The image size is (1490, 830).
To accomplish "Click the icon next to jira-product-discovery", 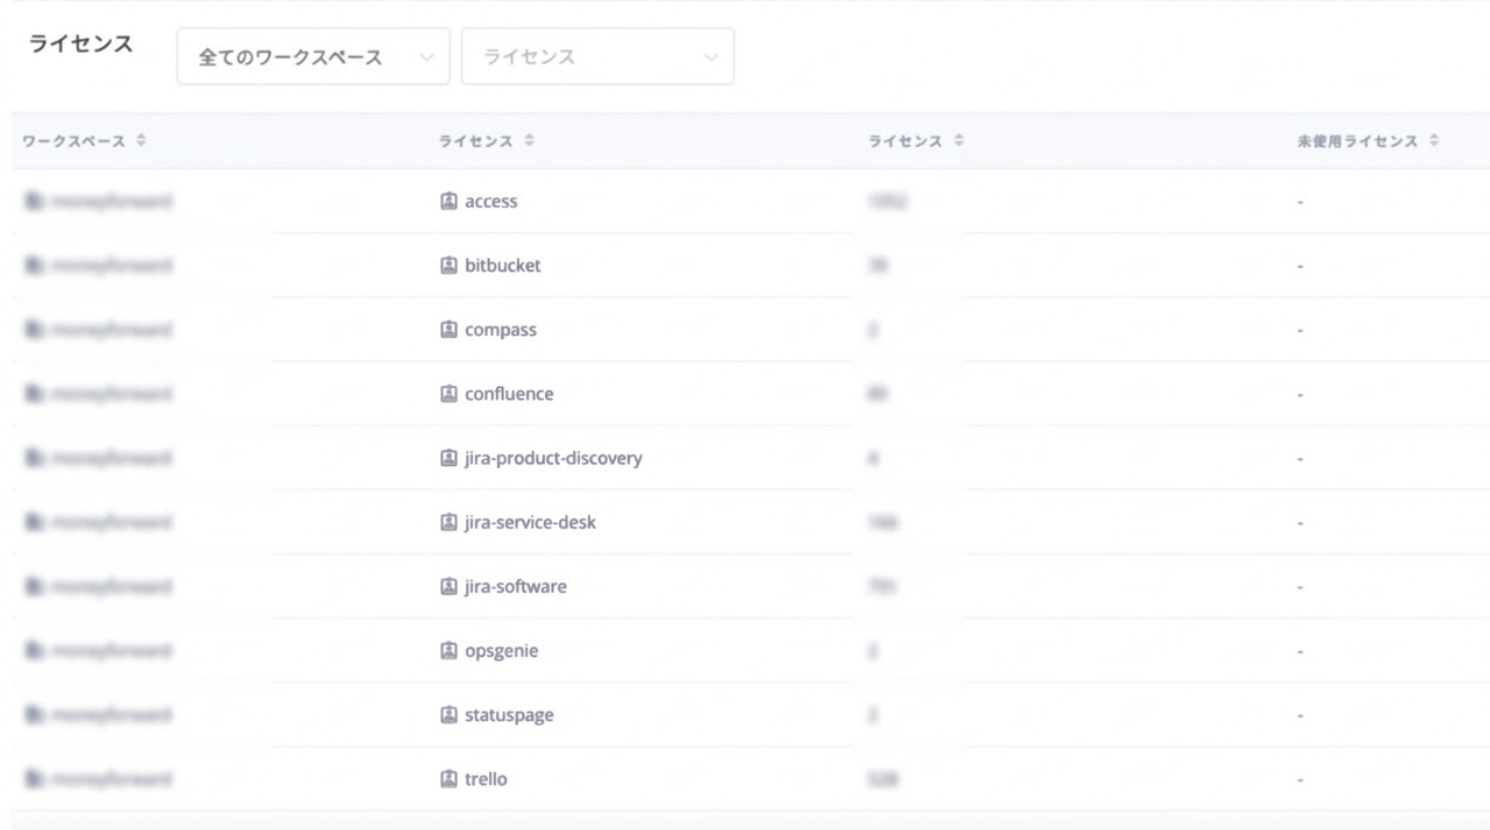I will click(448, 458).
